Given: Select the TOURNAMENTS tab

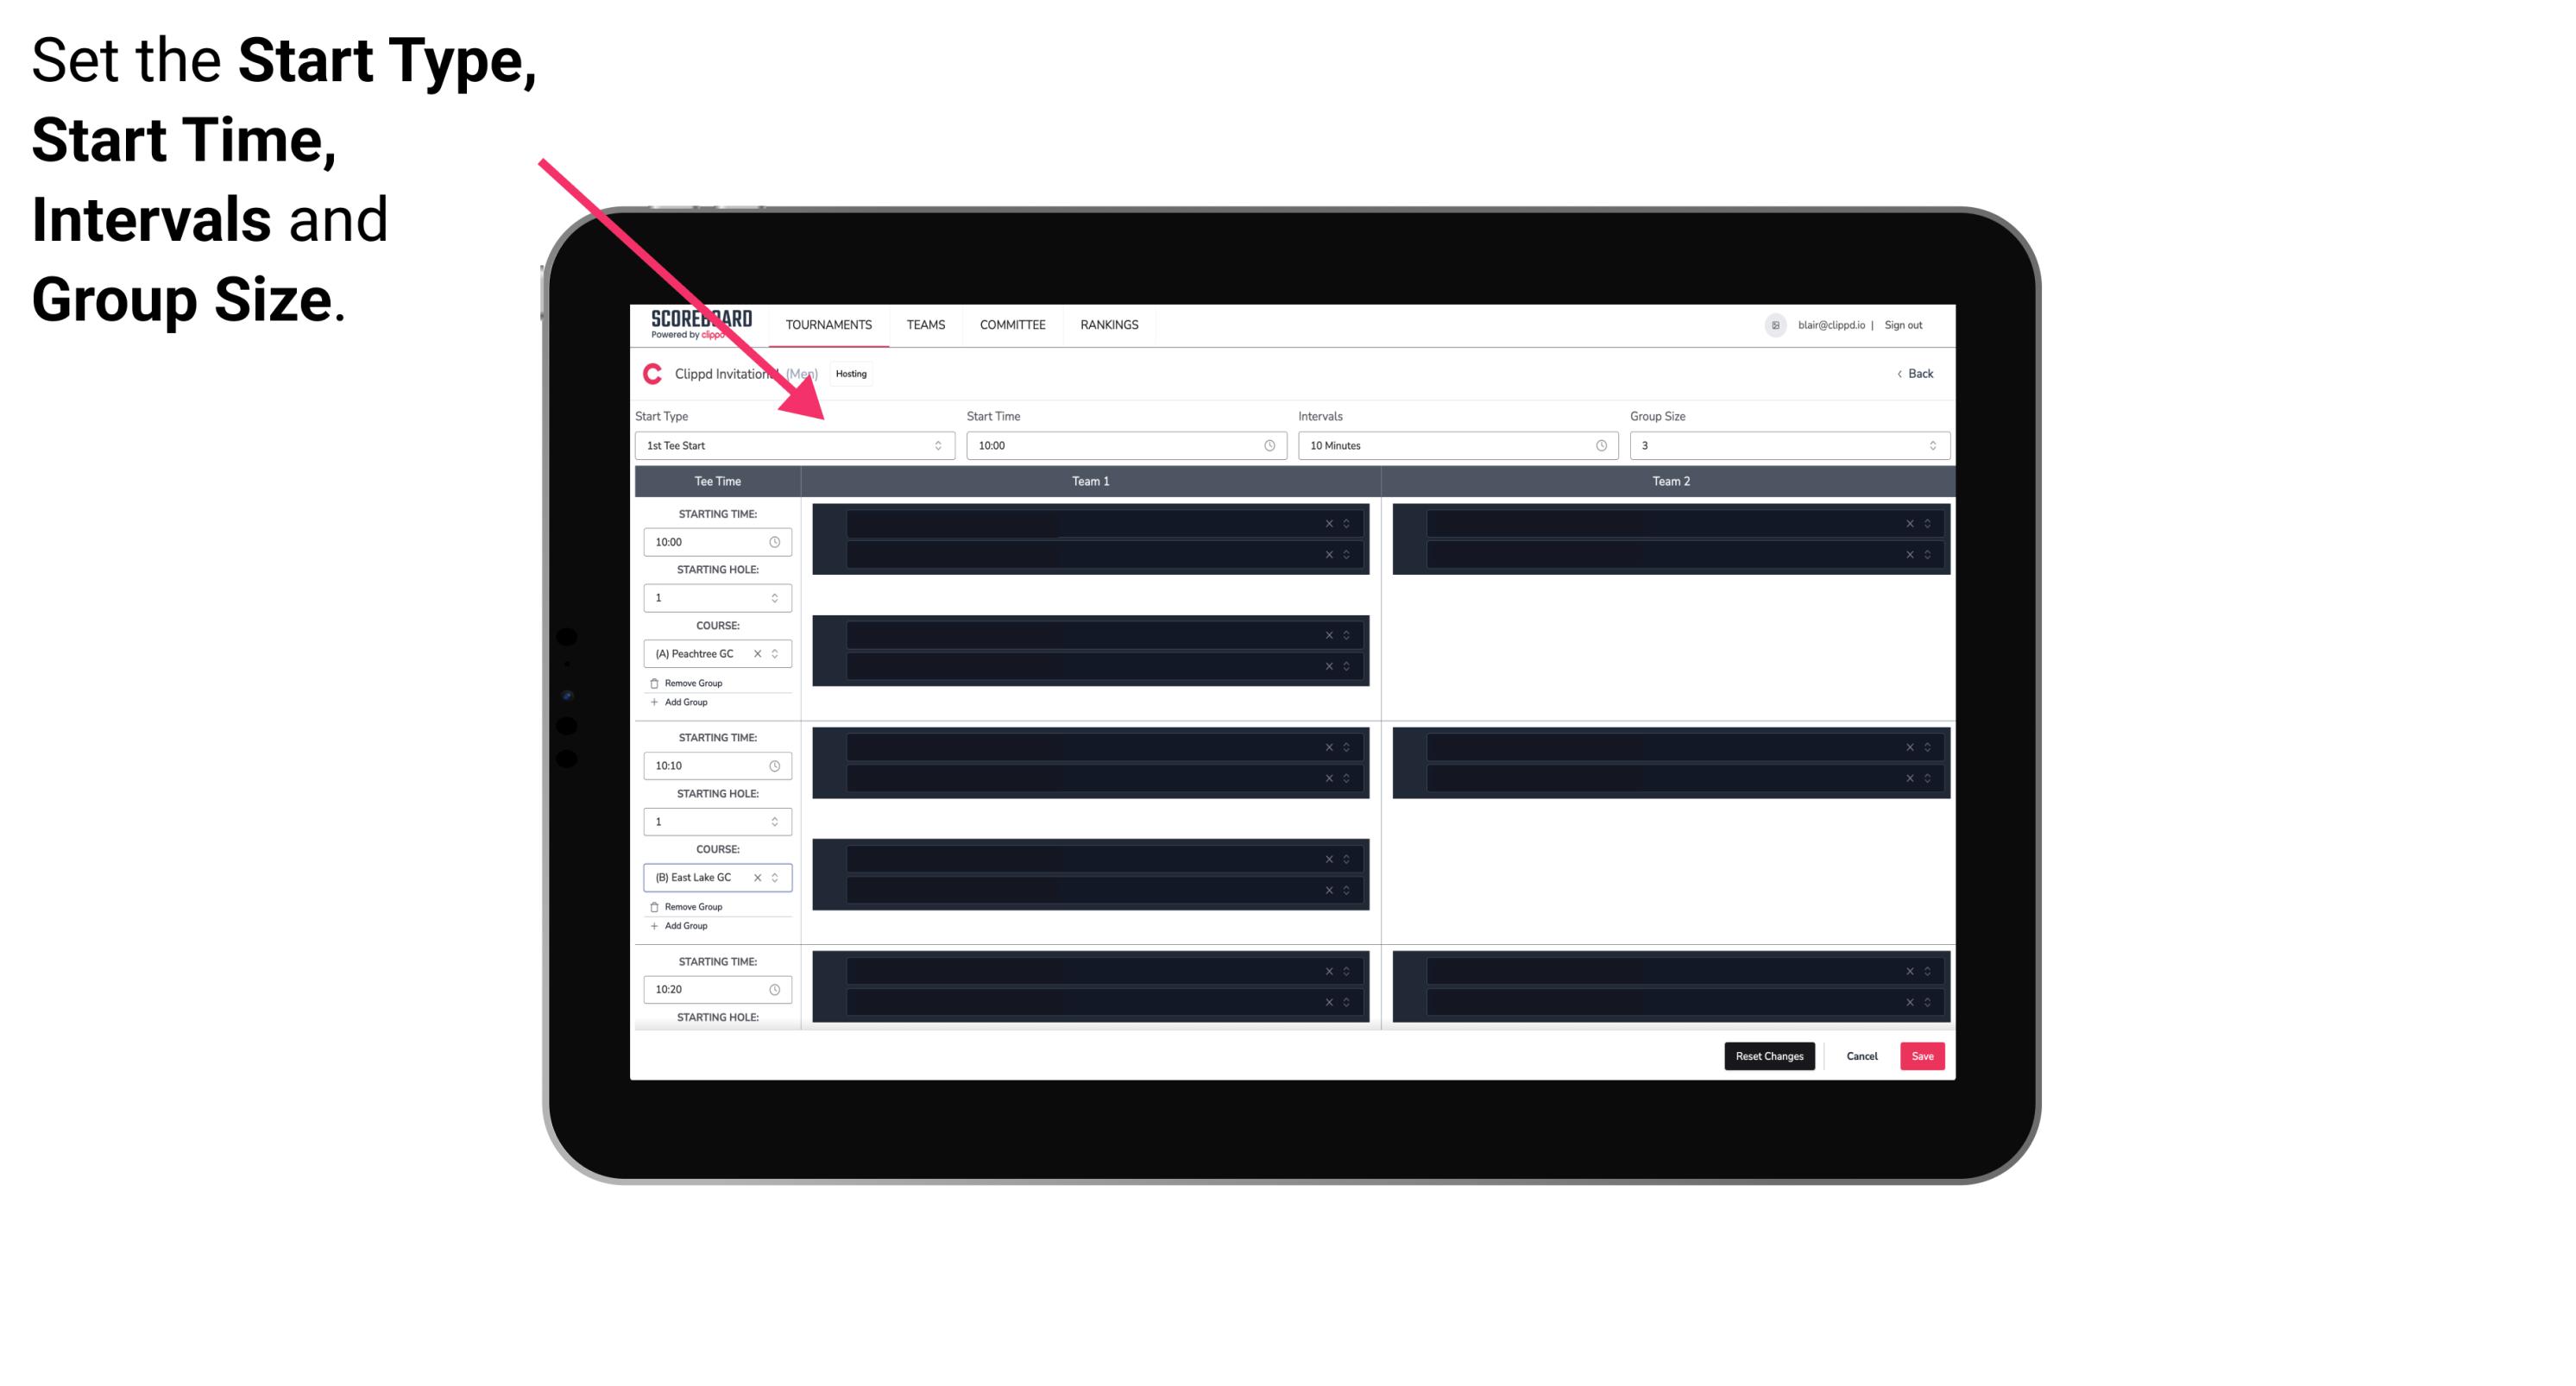Looking at the screenshot, I should pos(829,324).
